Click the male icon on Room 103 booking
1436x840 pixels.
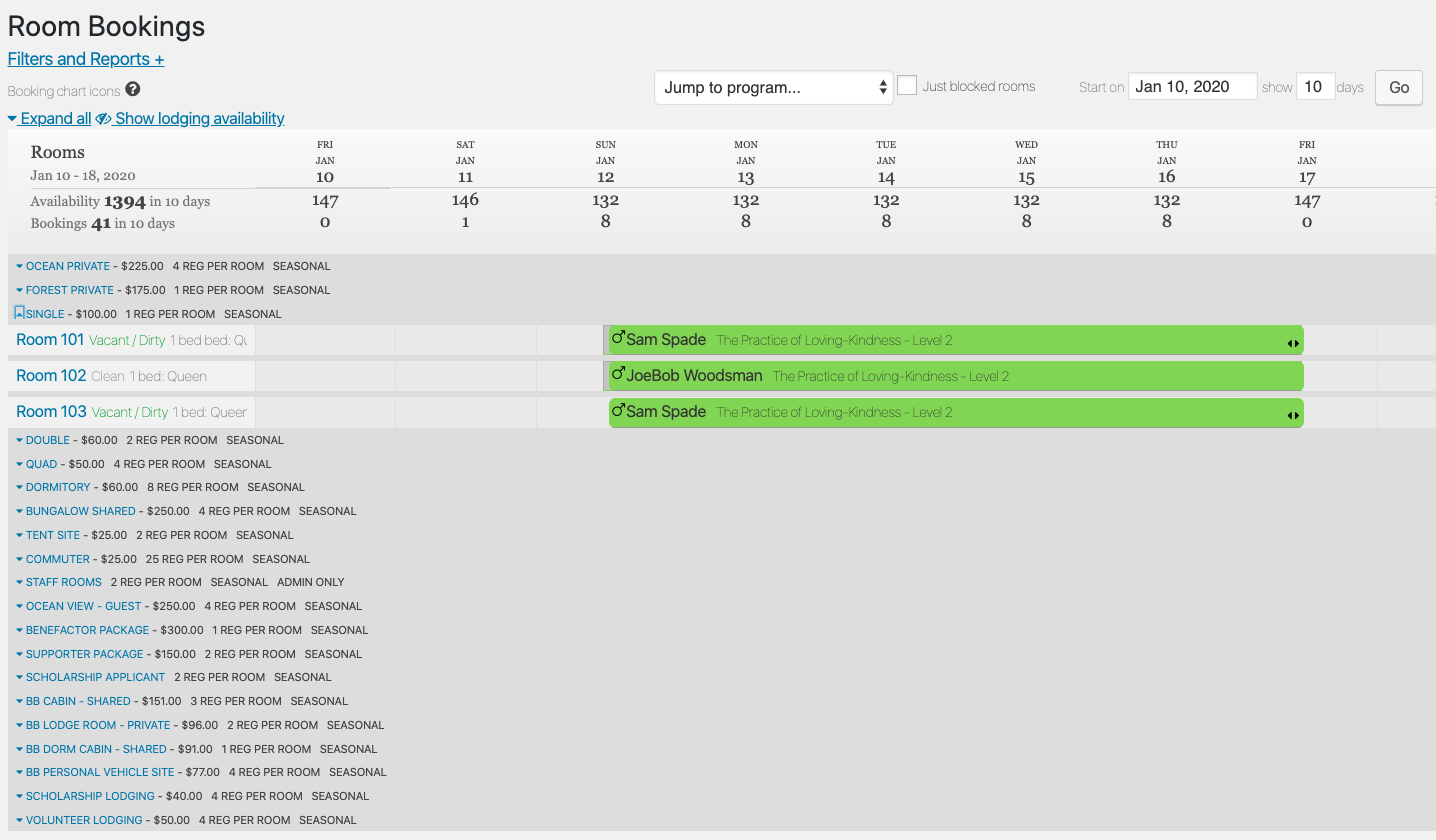[x=618, y=411]
